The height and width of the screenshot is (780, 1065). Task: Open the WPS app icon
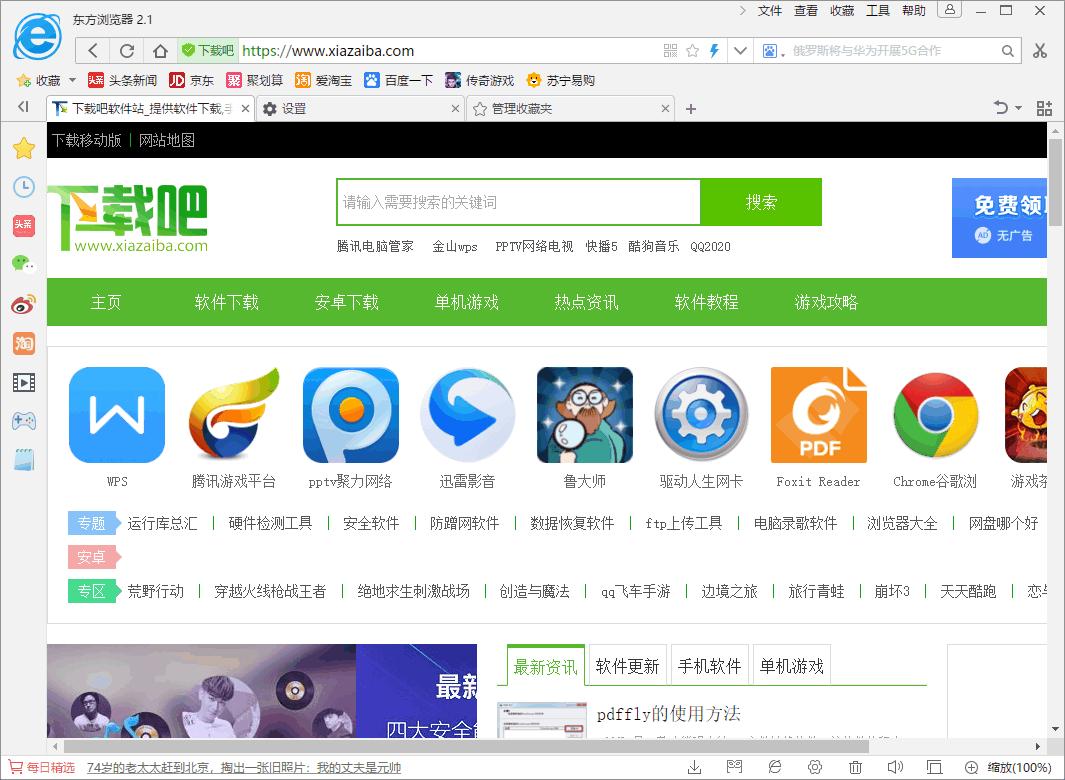[117, 415]
